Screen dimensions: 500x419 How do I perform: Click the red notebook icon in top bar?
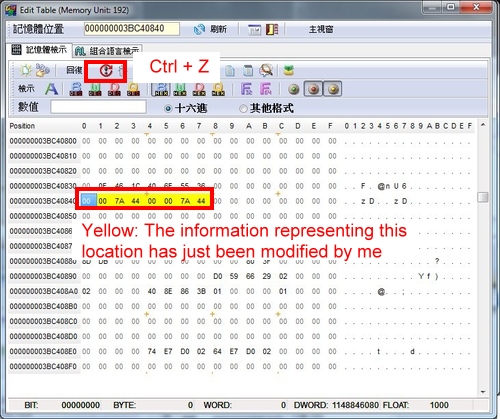272,29
